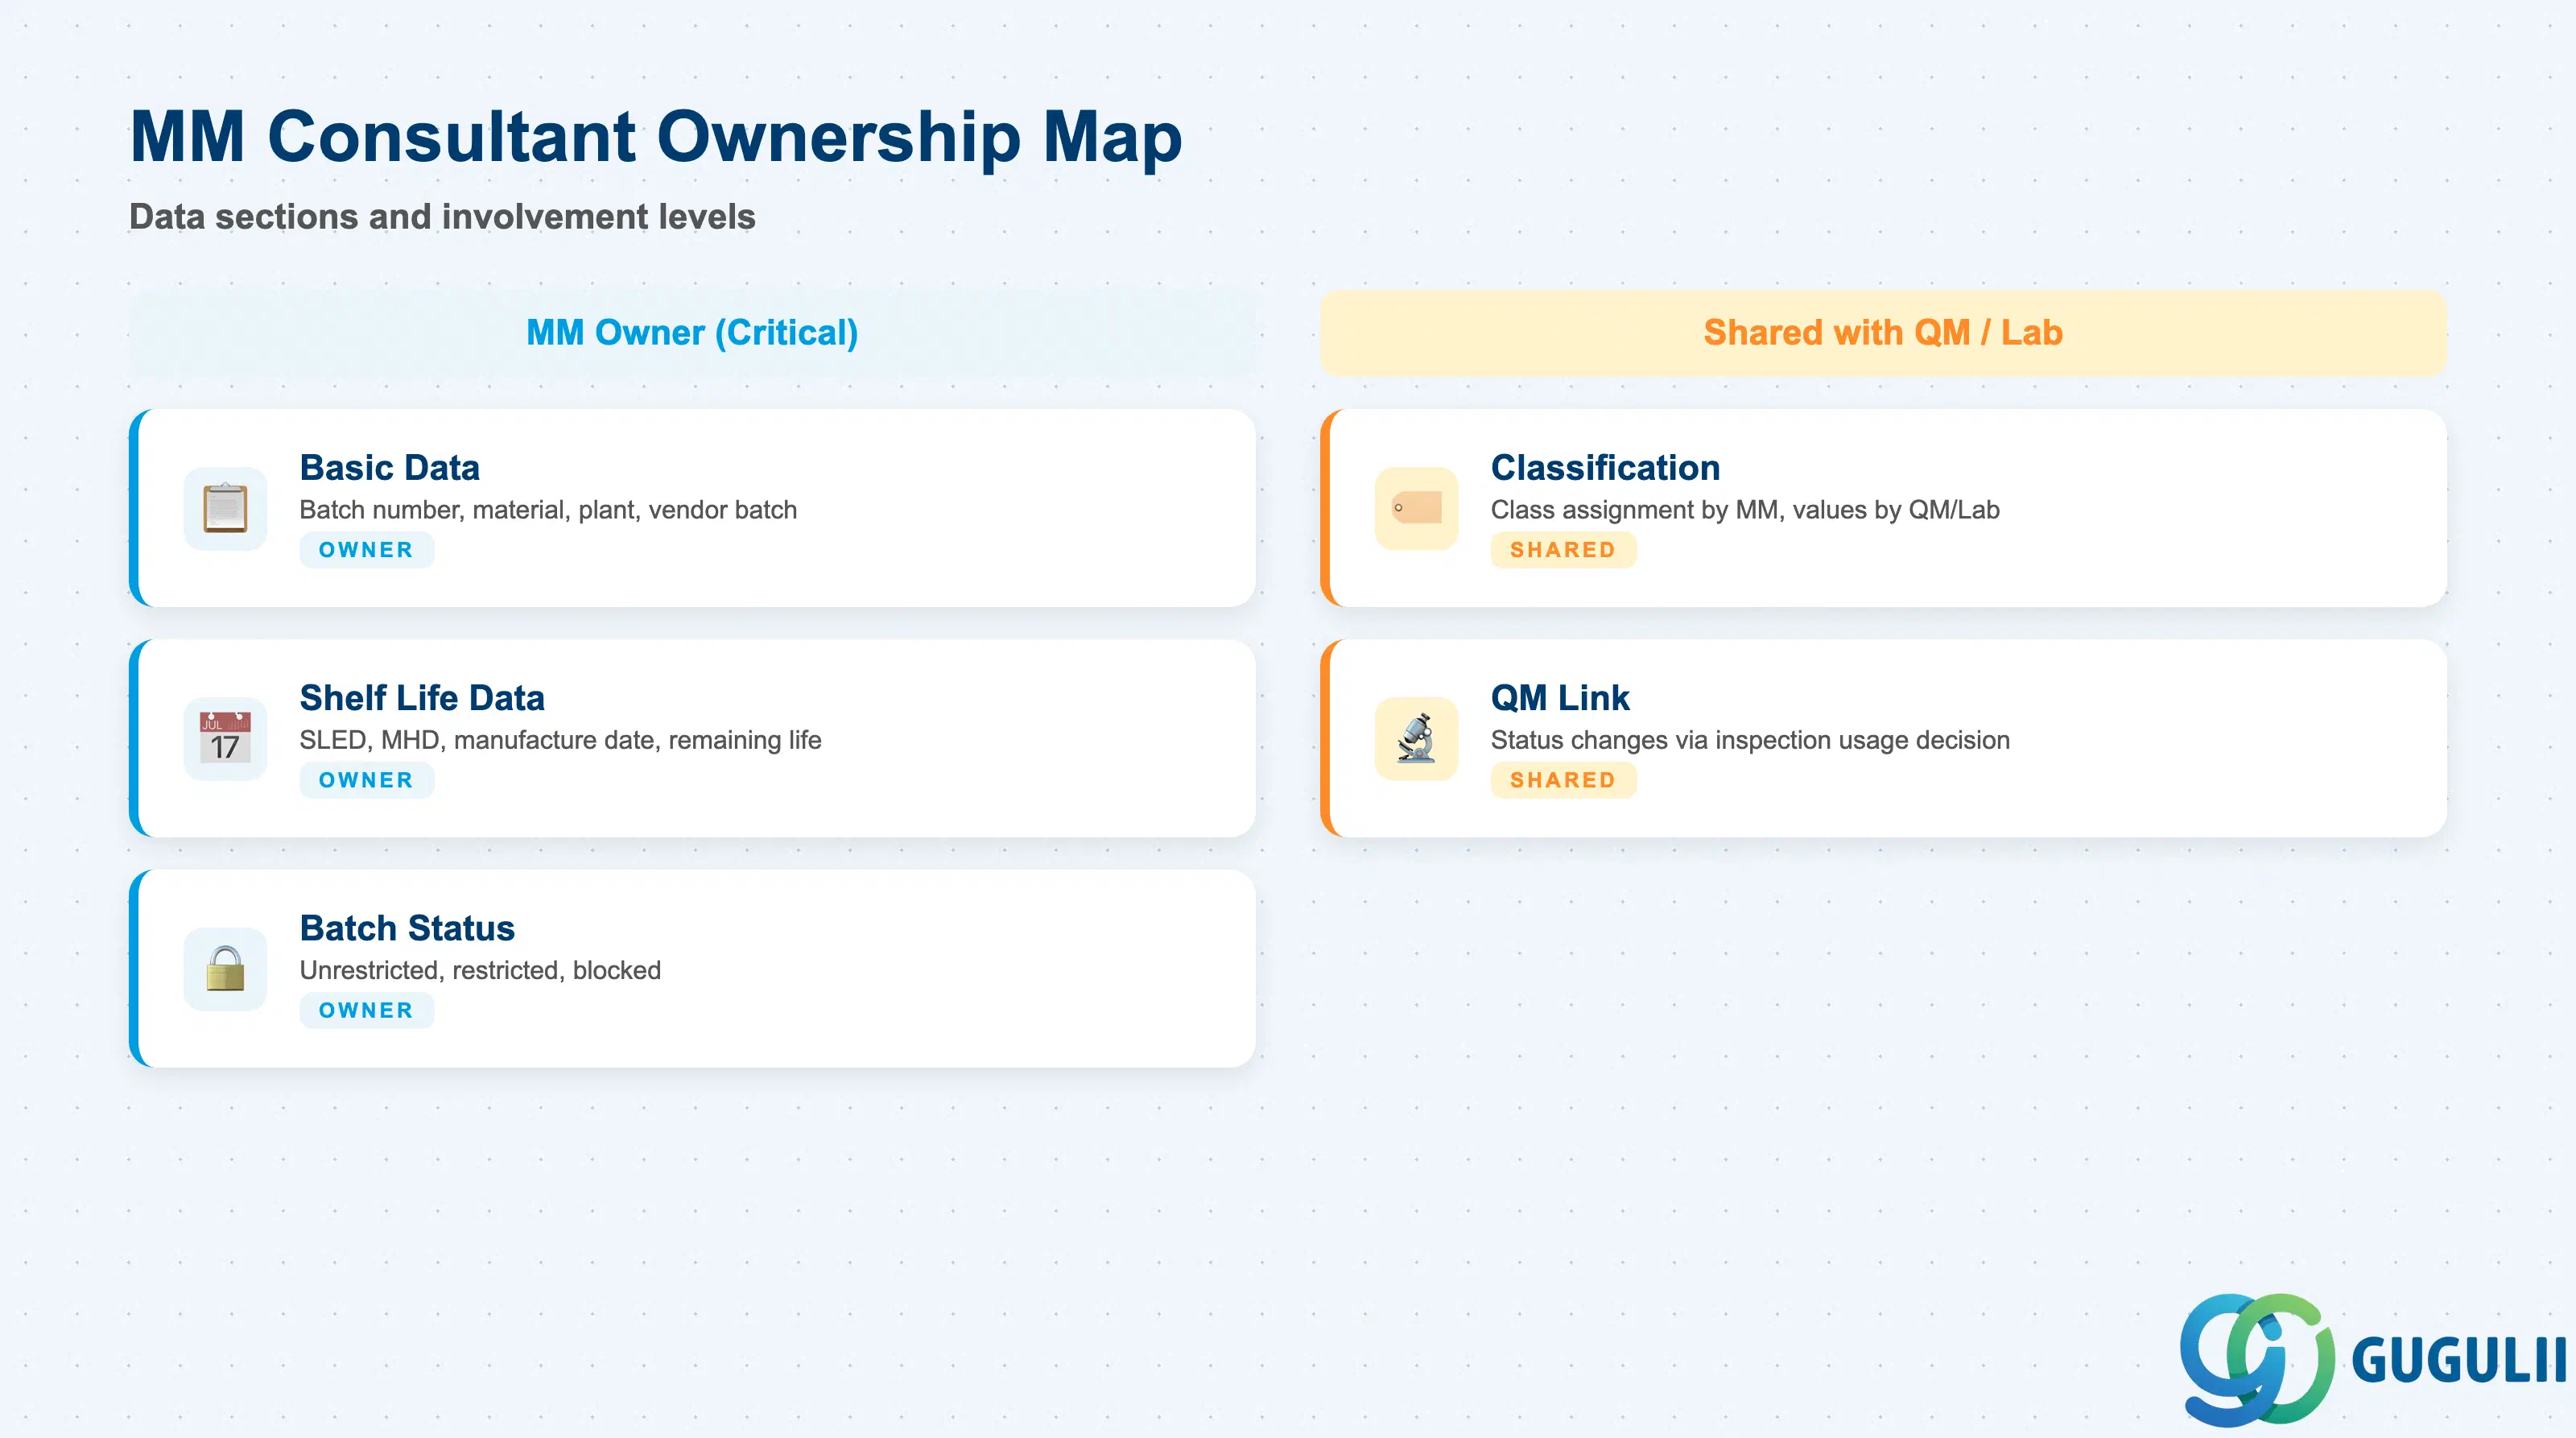Click the Classification card title
The height and width of the screenshot is (1438, 2576).
1605,467
